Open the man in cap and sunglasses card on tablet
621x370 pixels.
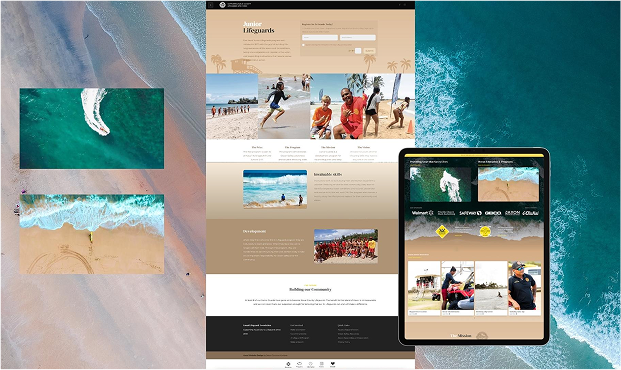(x=525, y=288)
